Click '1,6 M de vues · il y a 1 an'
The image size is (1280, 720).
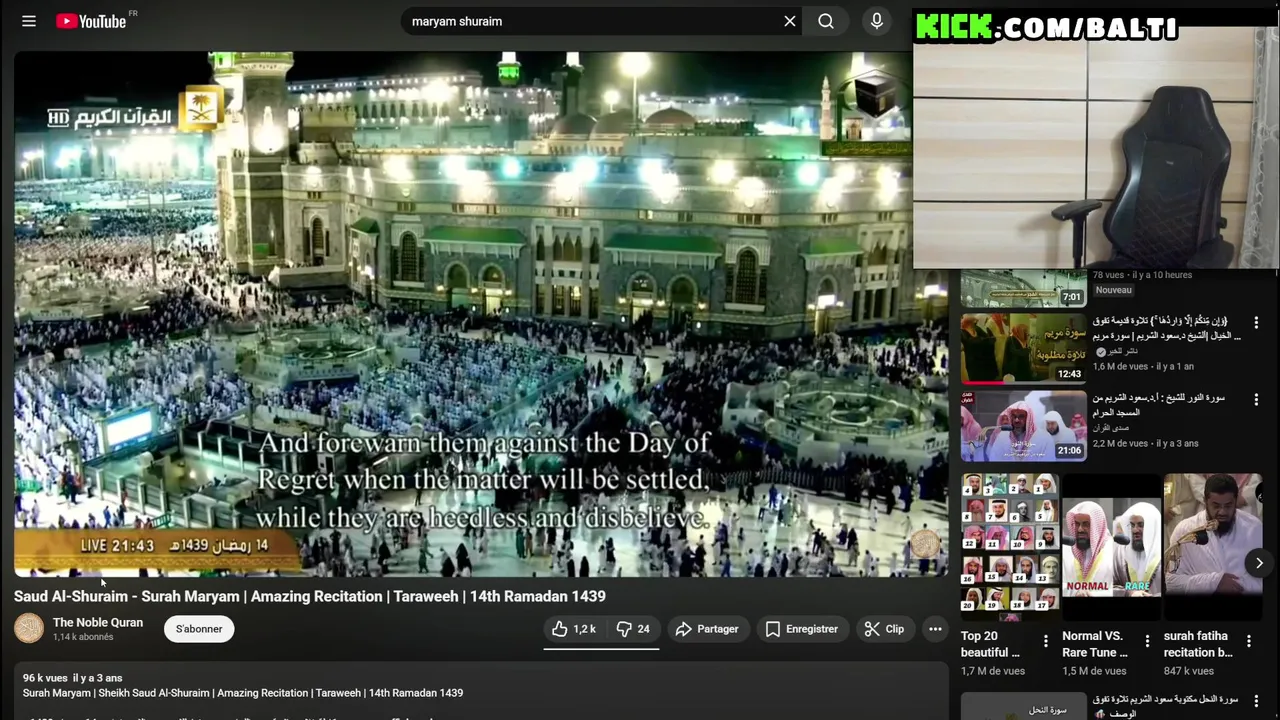1143,367
